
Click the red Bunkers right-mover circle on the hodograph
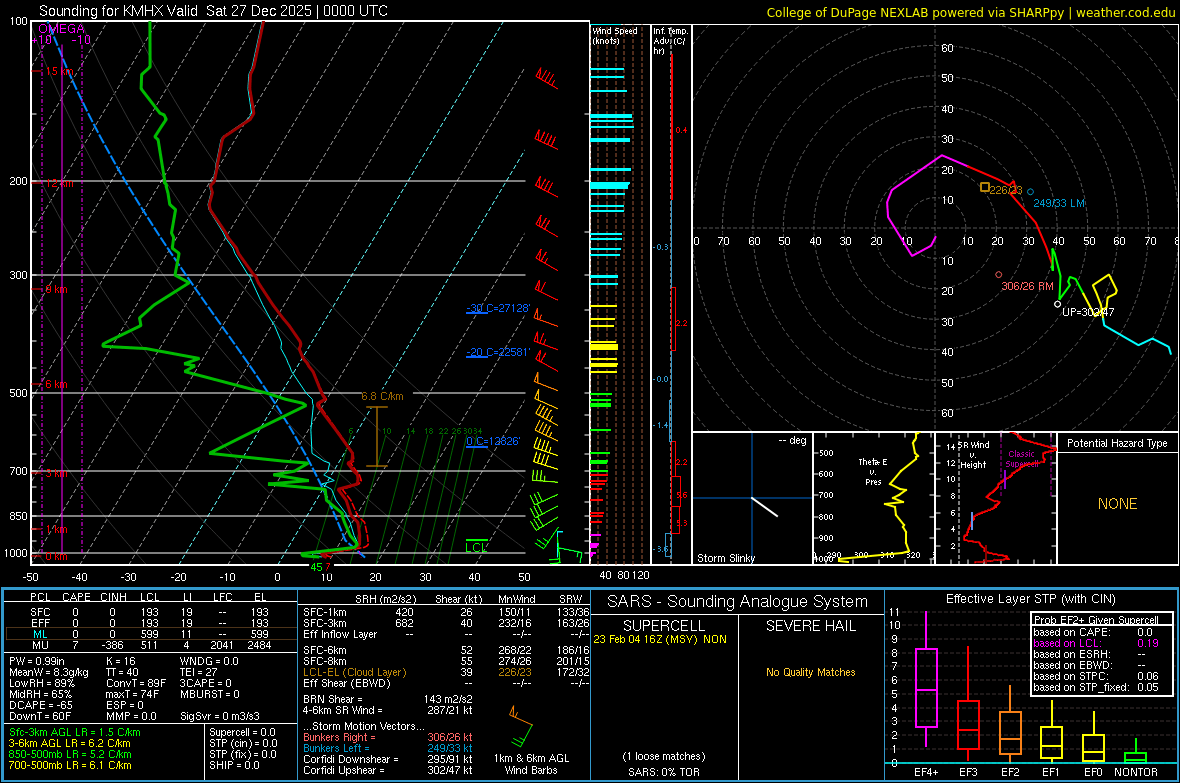[x=999, y=275]
